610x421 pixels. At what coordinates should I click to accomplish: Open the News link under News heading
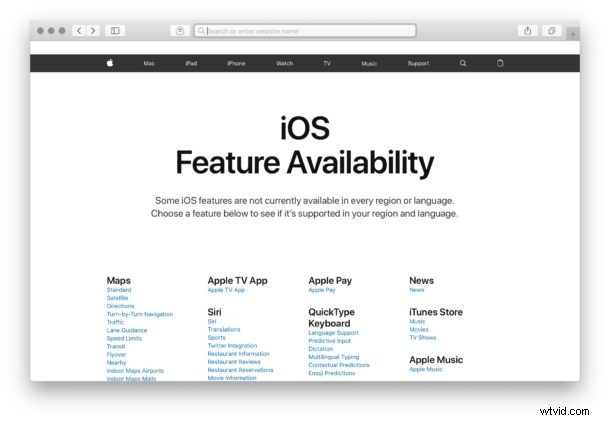(417, 290)
